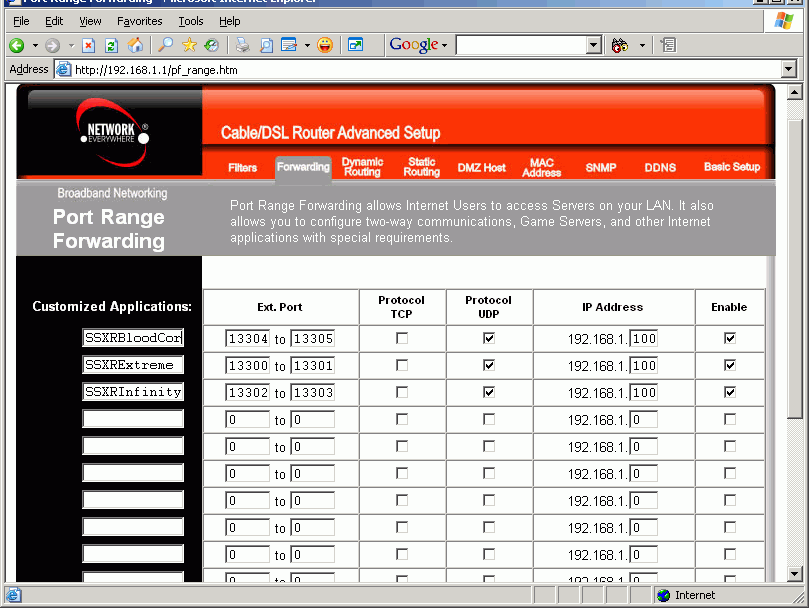Click the browser Forward arrow icon
The image size is (809, 608).
[52, 45]
